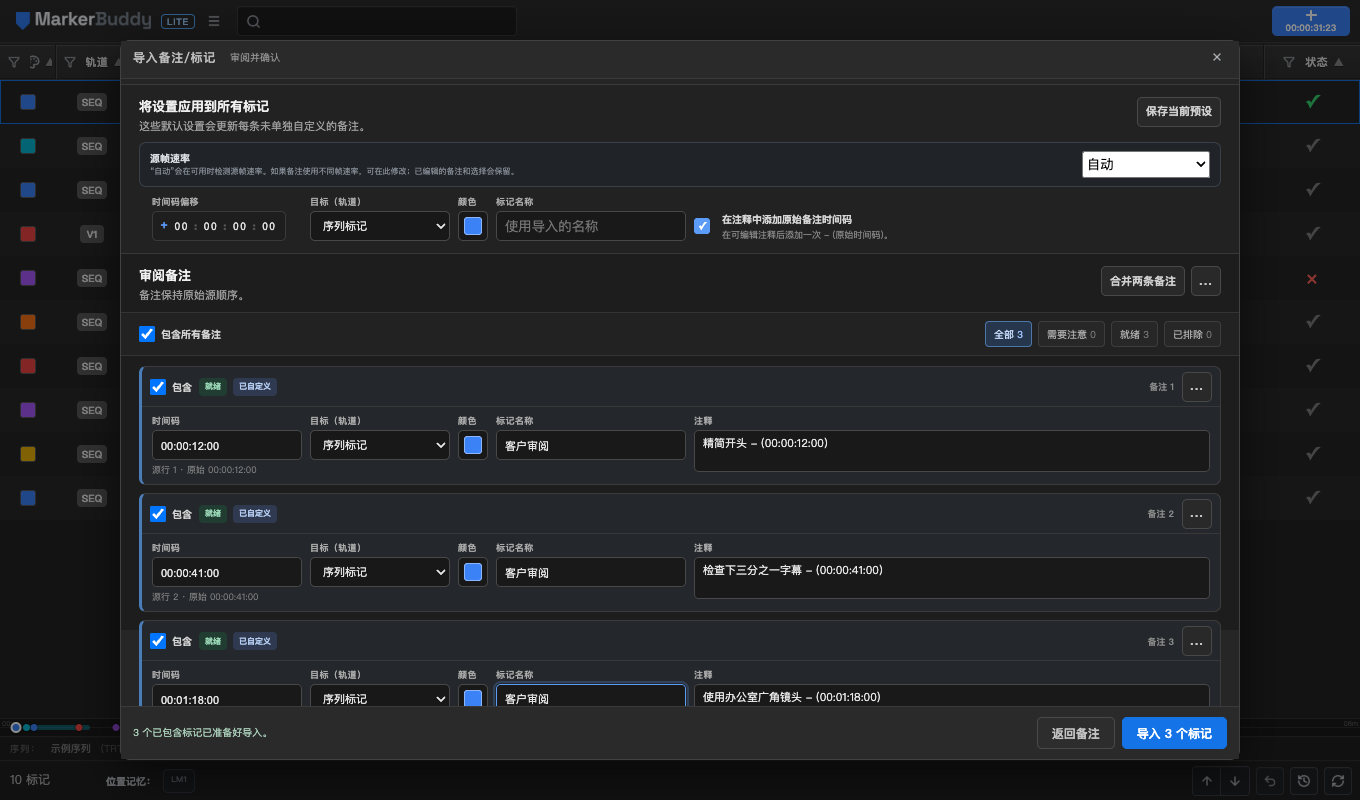The image size is (1360, 800).
Task: Click the refresh icon in the bottom bar
Action: [1337, 781]
